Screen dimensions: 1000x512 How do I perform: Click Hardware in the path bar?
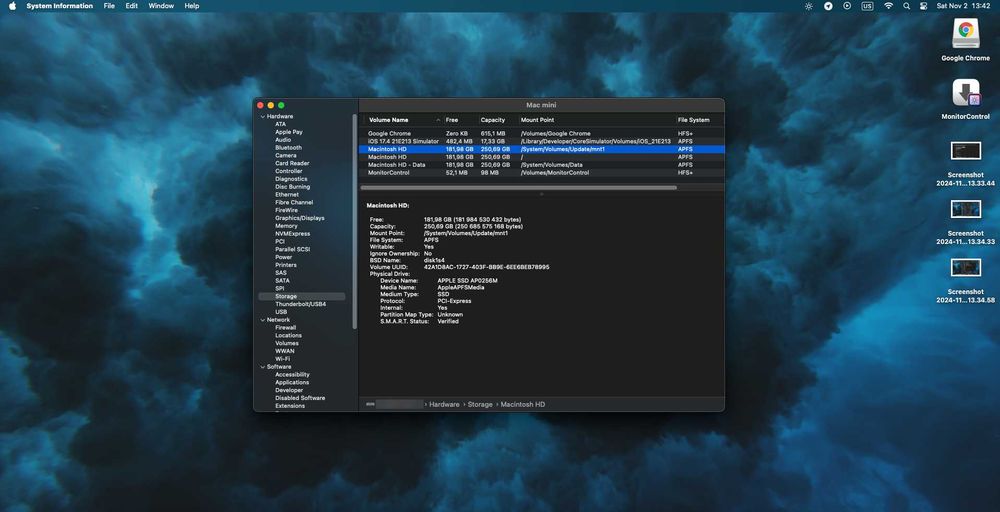point(444,405)
